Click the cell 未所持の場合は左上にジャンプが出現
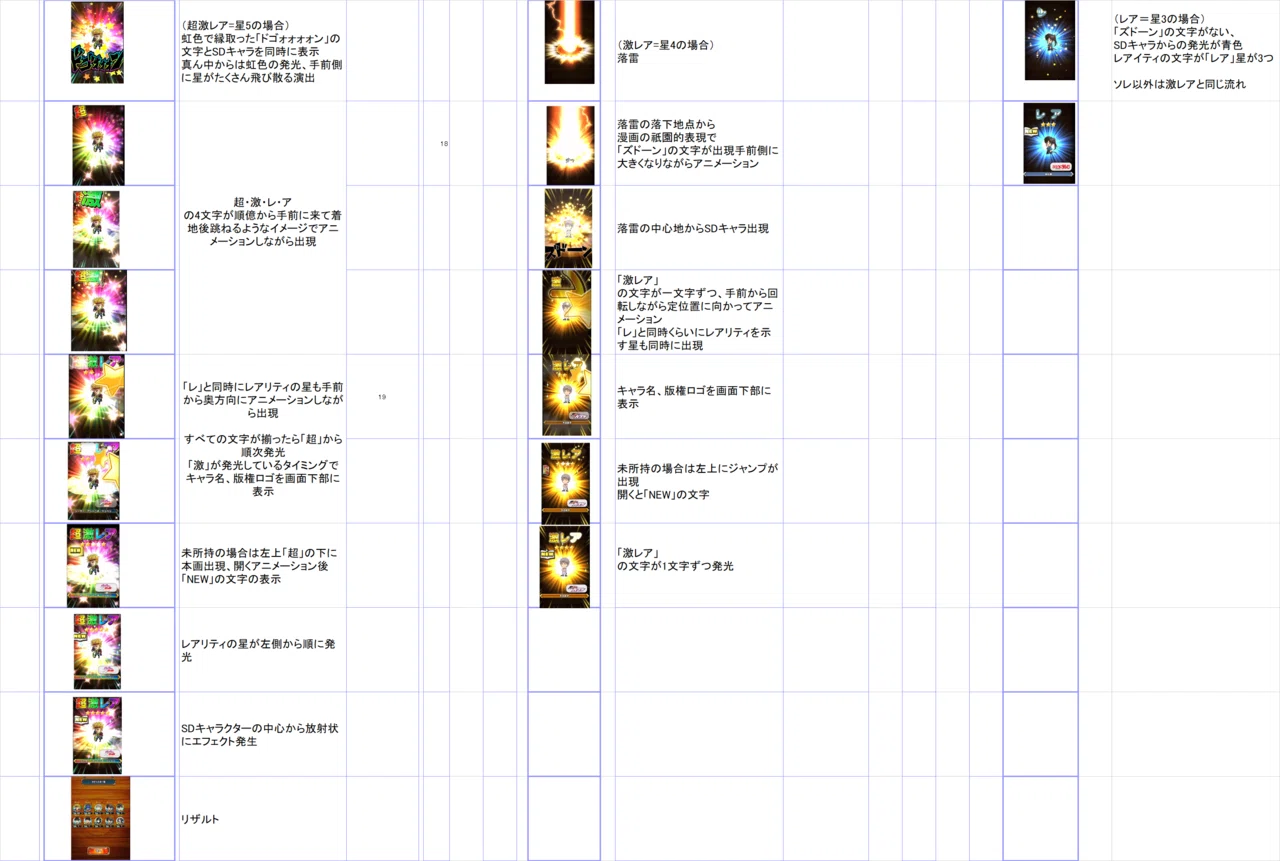Screen dimensions: 1280x861 698,481
